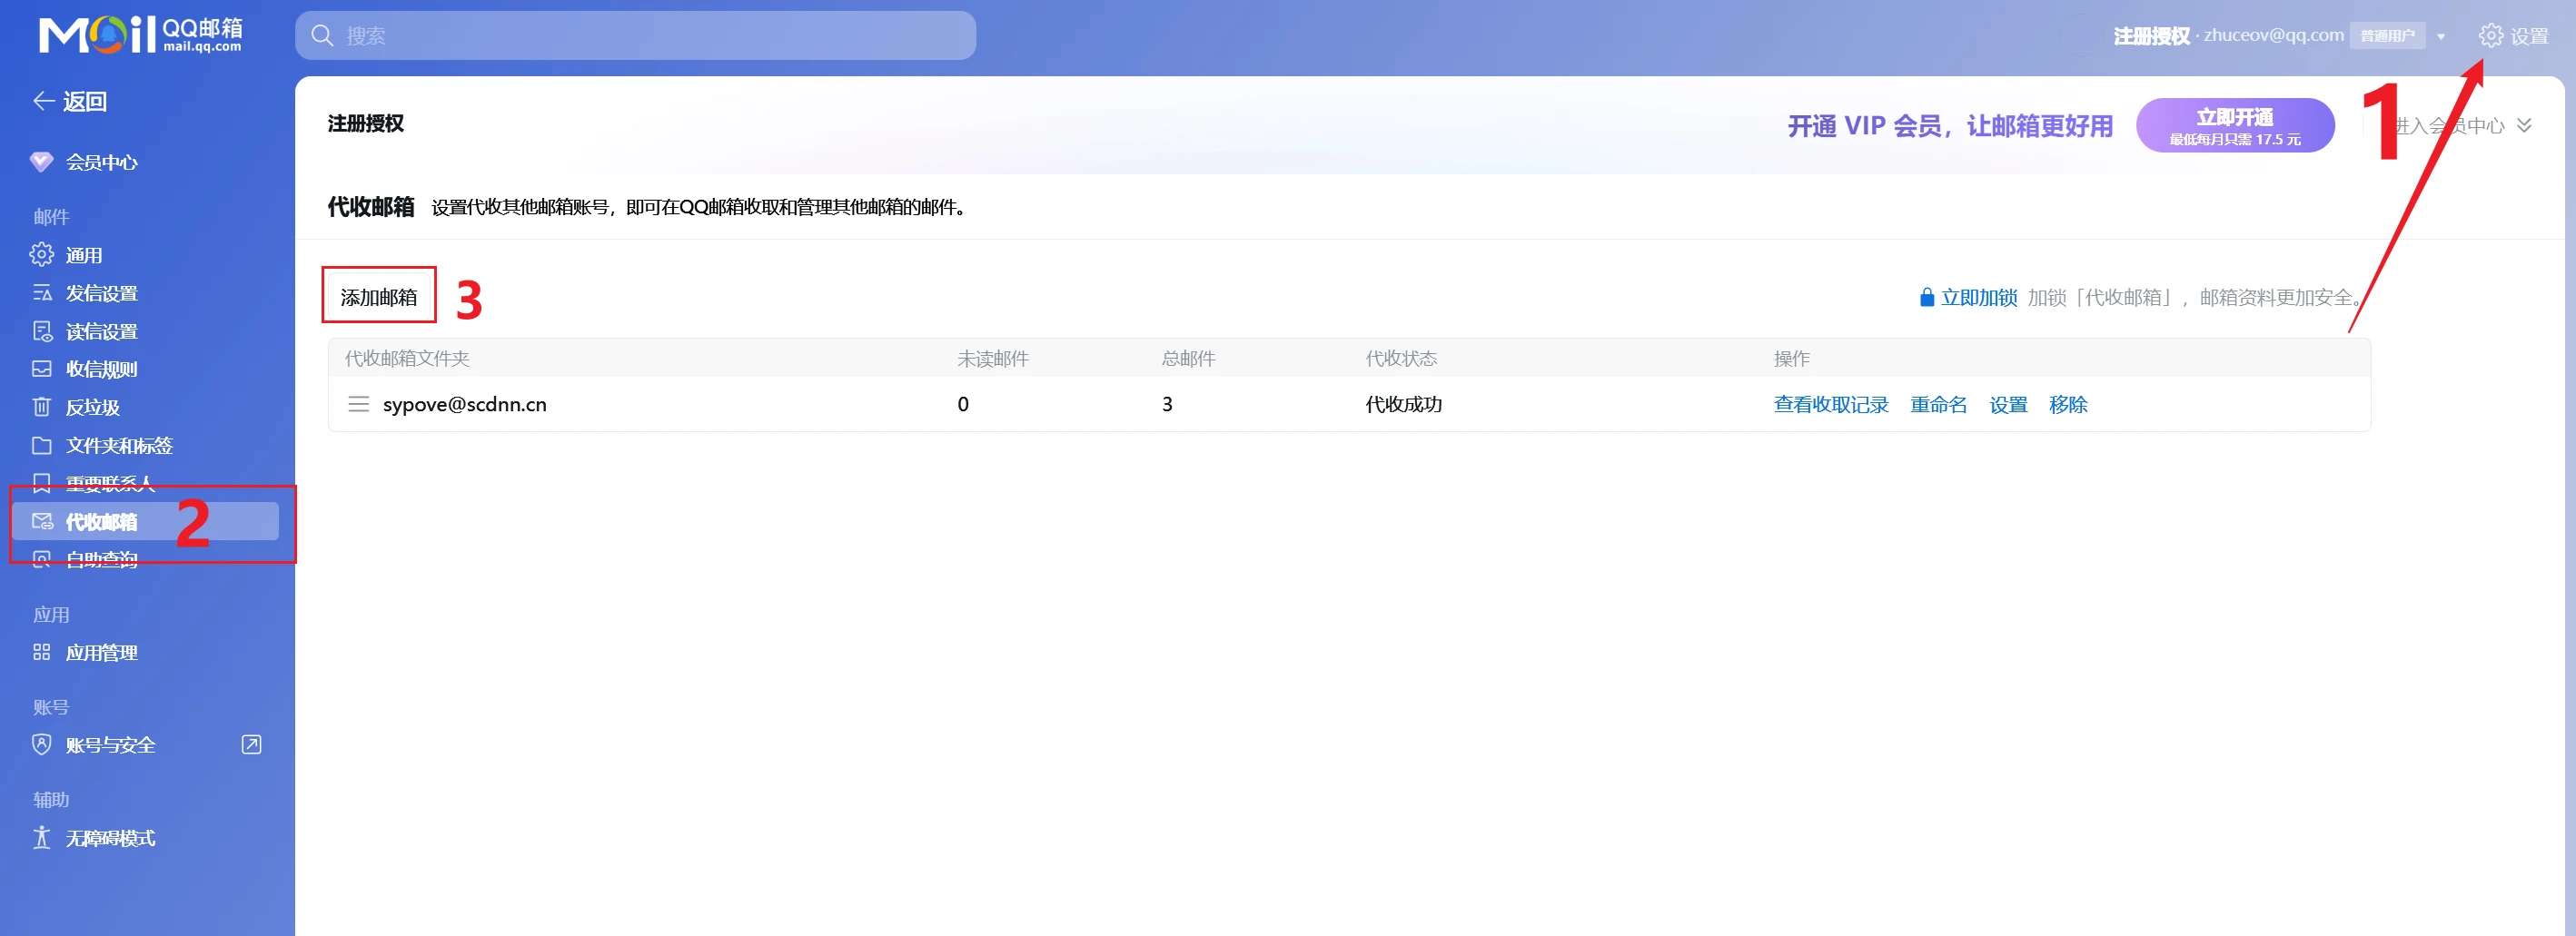This screenshot has height=936, width=2576.
Task: Click inside the 搜索 search field
Action: pos(635,35)
